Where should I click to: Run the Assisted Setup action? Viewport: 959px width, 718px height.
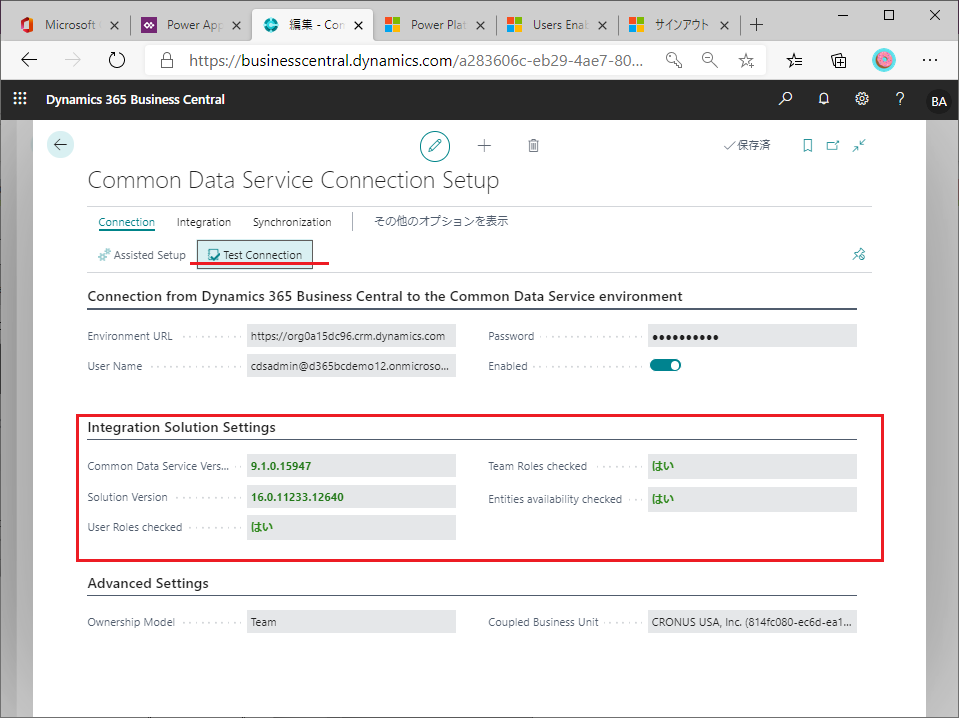point(141,255)
